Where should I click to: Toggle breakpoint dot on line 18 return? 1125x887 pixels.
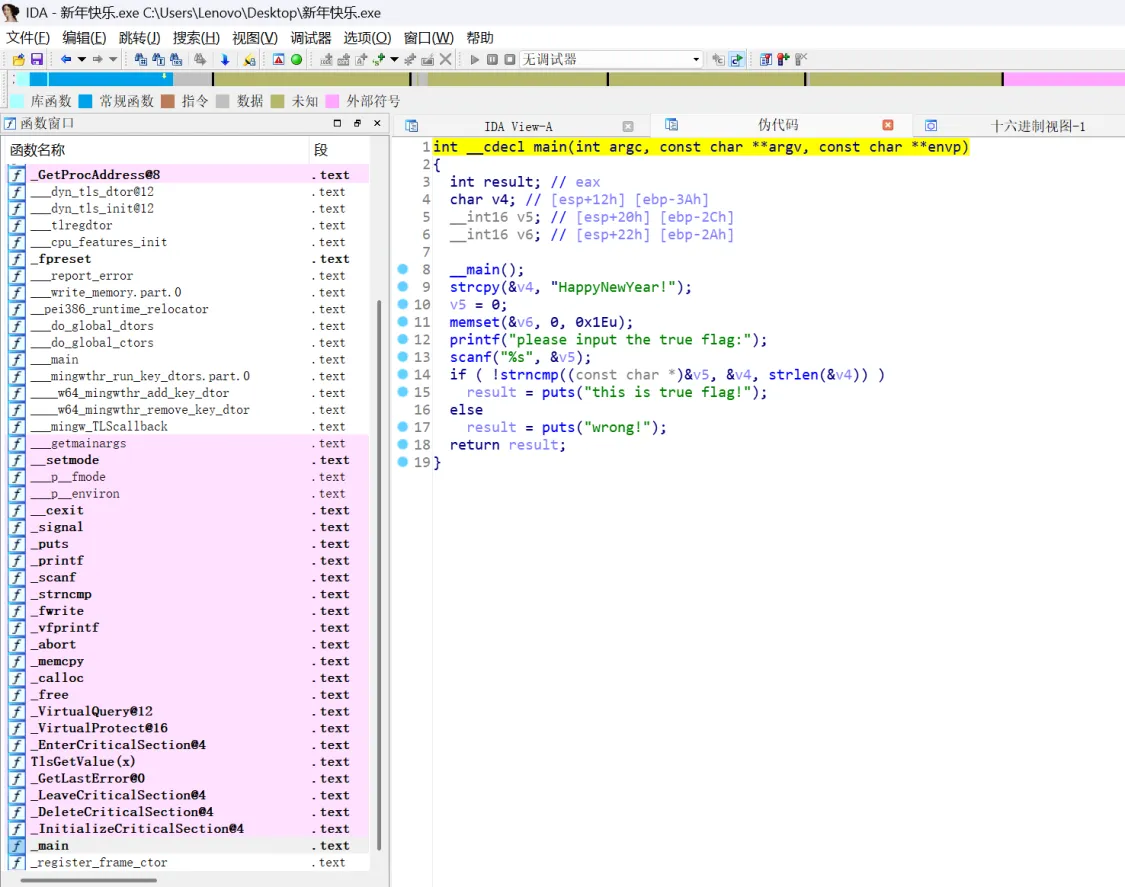coord(403,444)
